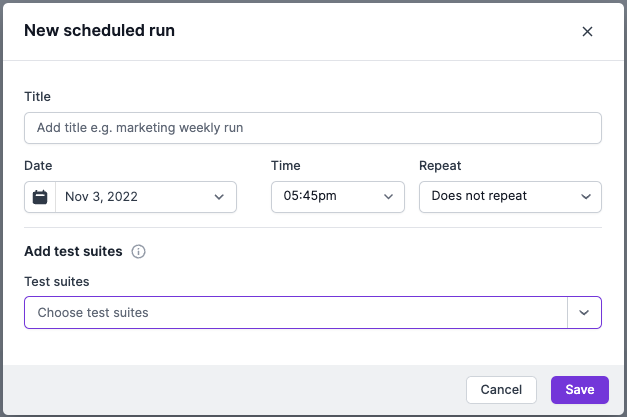Click the Cancel button
Viewport: 627px width, 417px height.
coord(501,390)
